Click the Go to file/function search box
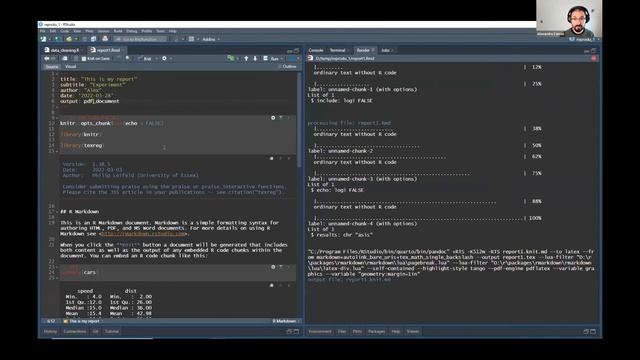The width and height of the screenshot is (640, 360). click(140, 39)
